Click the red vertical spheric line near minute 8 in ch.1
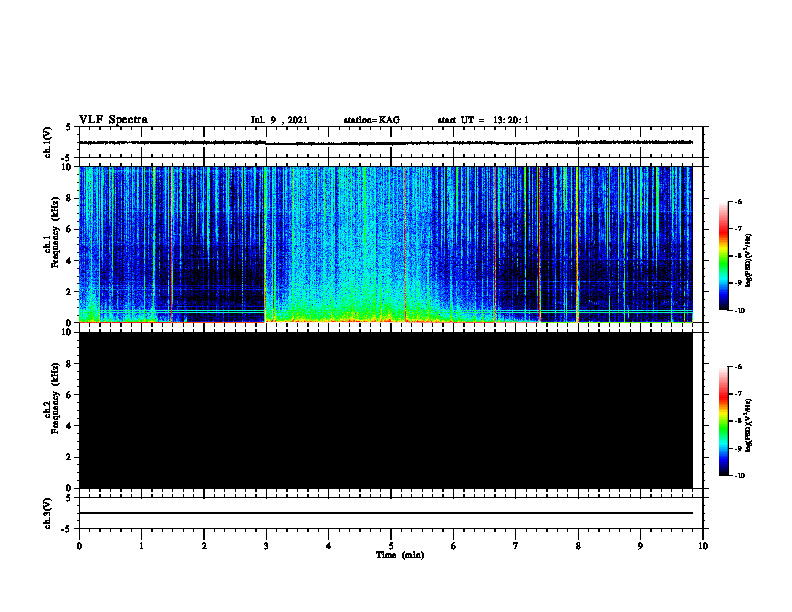This screenshot has height=612, width=792. pos(577,244)
